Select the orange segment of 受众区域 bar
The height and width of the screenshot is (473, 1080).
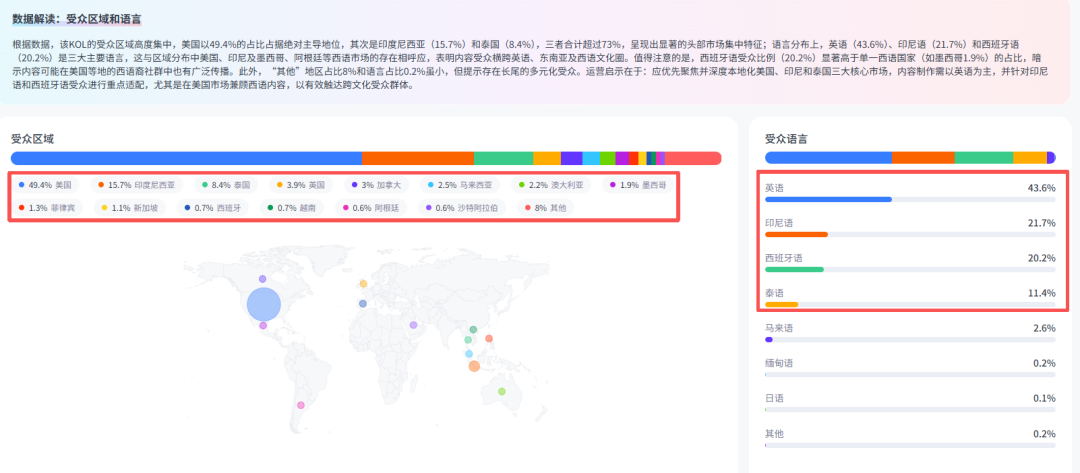pyautogui.click(x=418, y=158)
